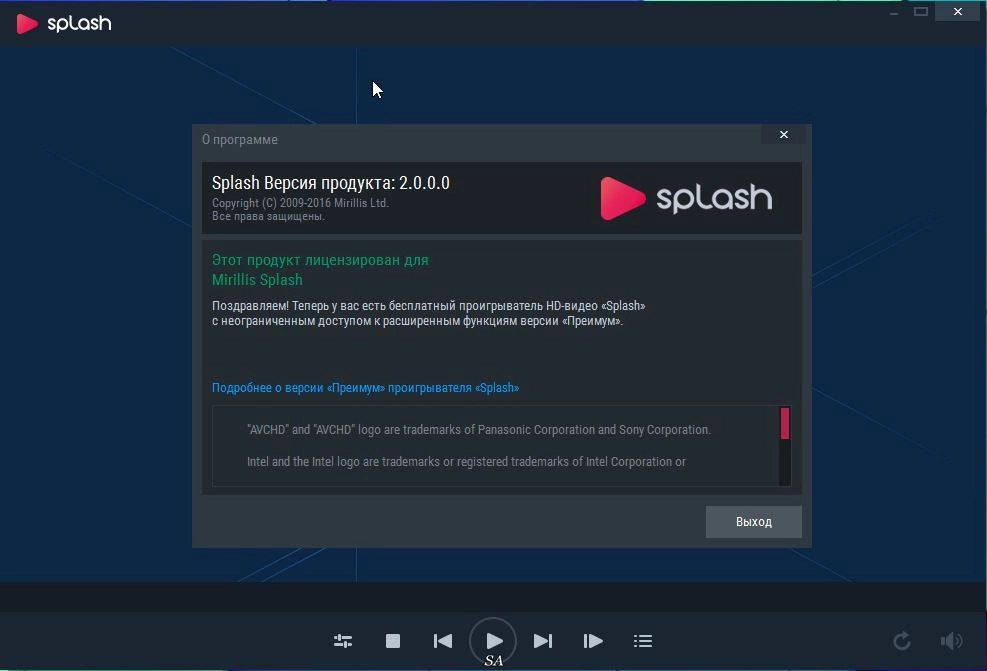The height and width of the screenshot is (671, 987).
Task: Click the О программе dialog title
Action: pyautogui.click(x=239, y=139)
